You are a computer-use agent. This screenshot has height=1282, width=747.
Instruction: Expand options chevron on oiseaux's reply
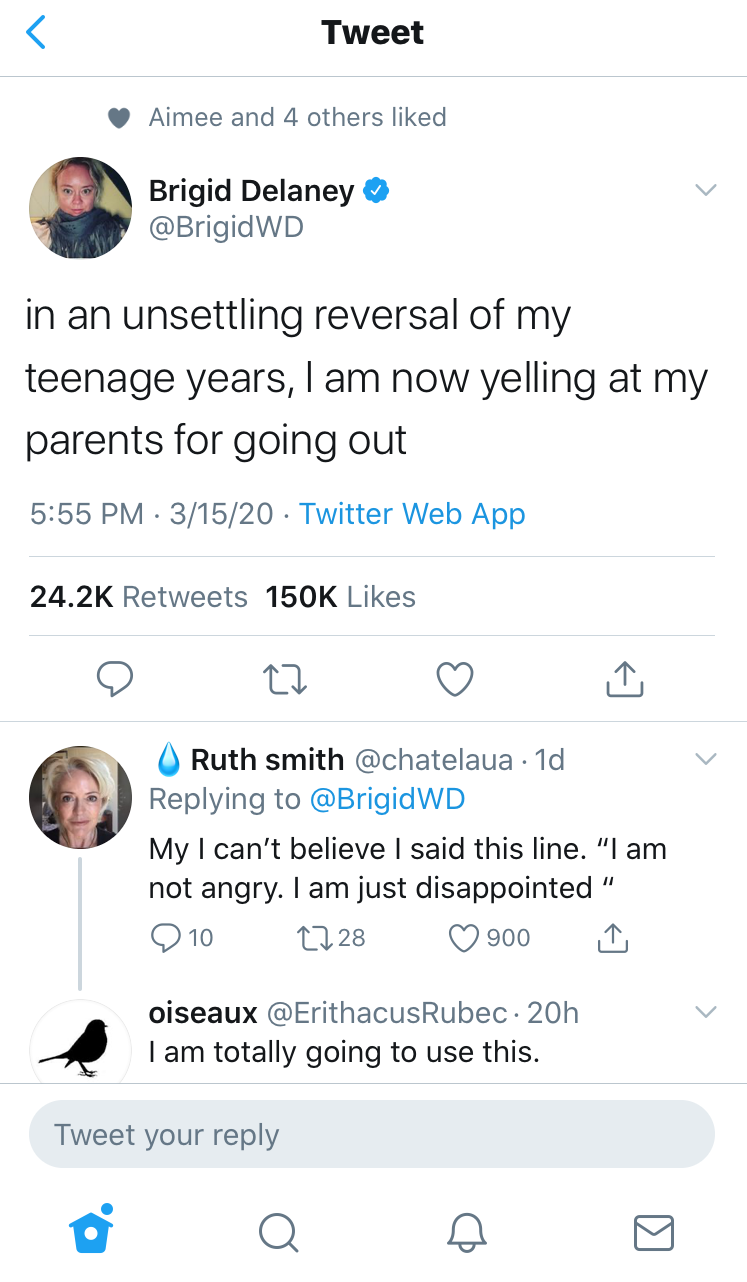706,1013
